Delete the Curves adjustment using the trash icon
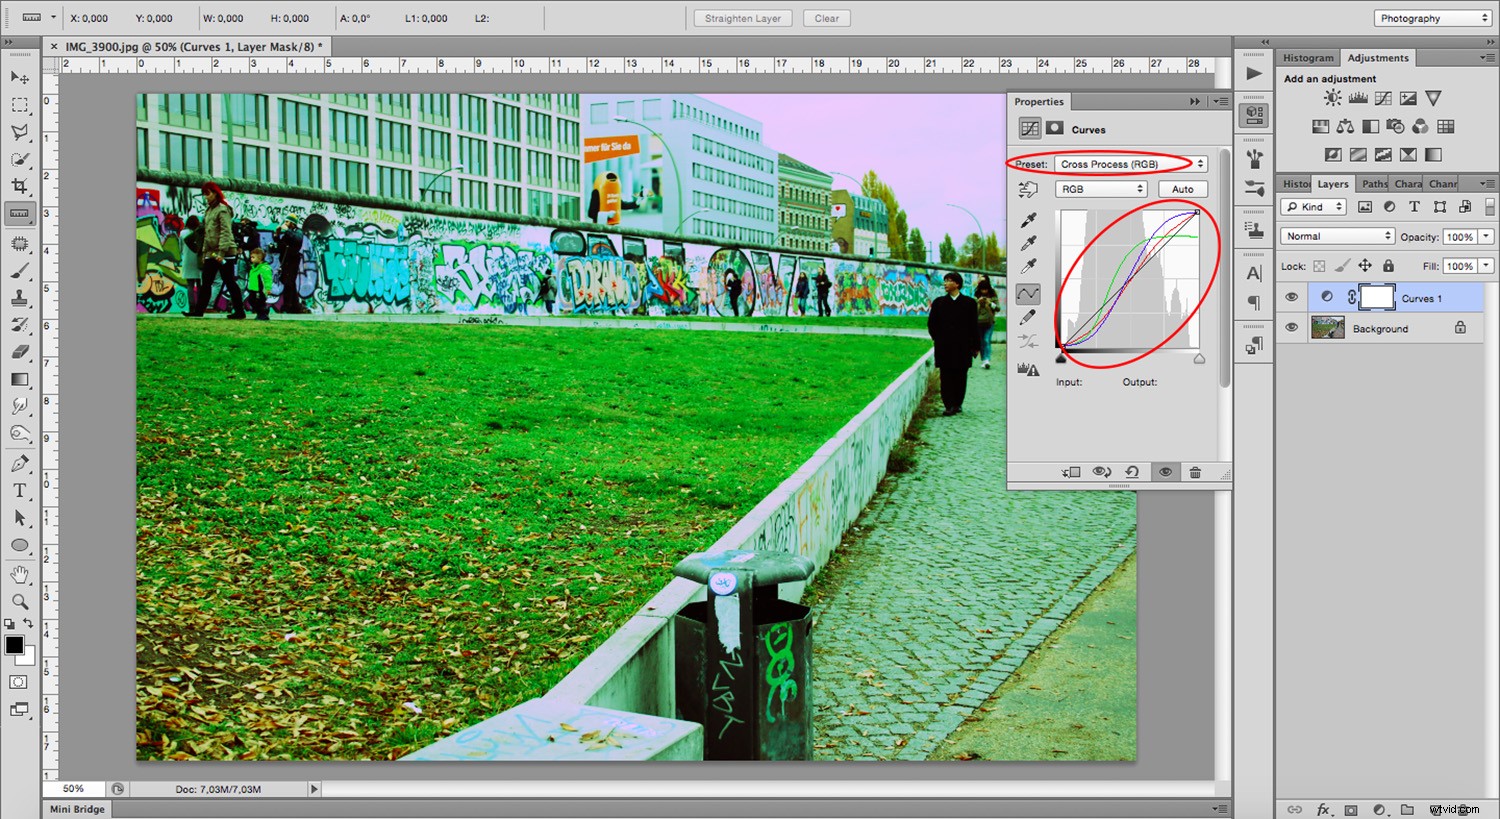Image resolution: width=1500 pixels, height=819 pixels. [1195, 472]
